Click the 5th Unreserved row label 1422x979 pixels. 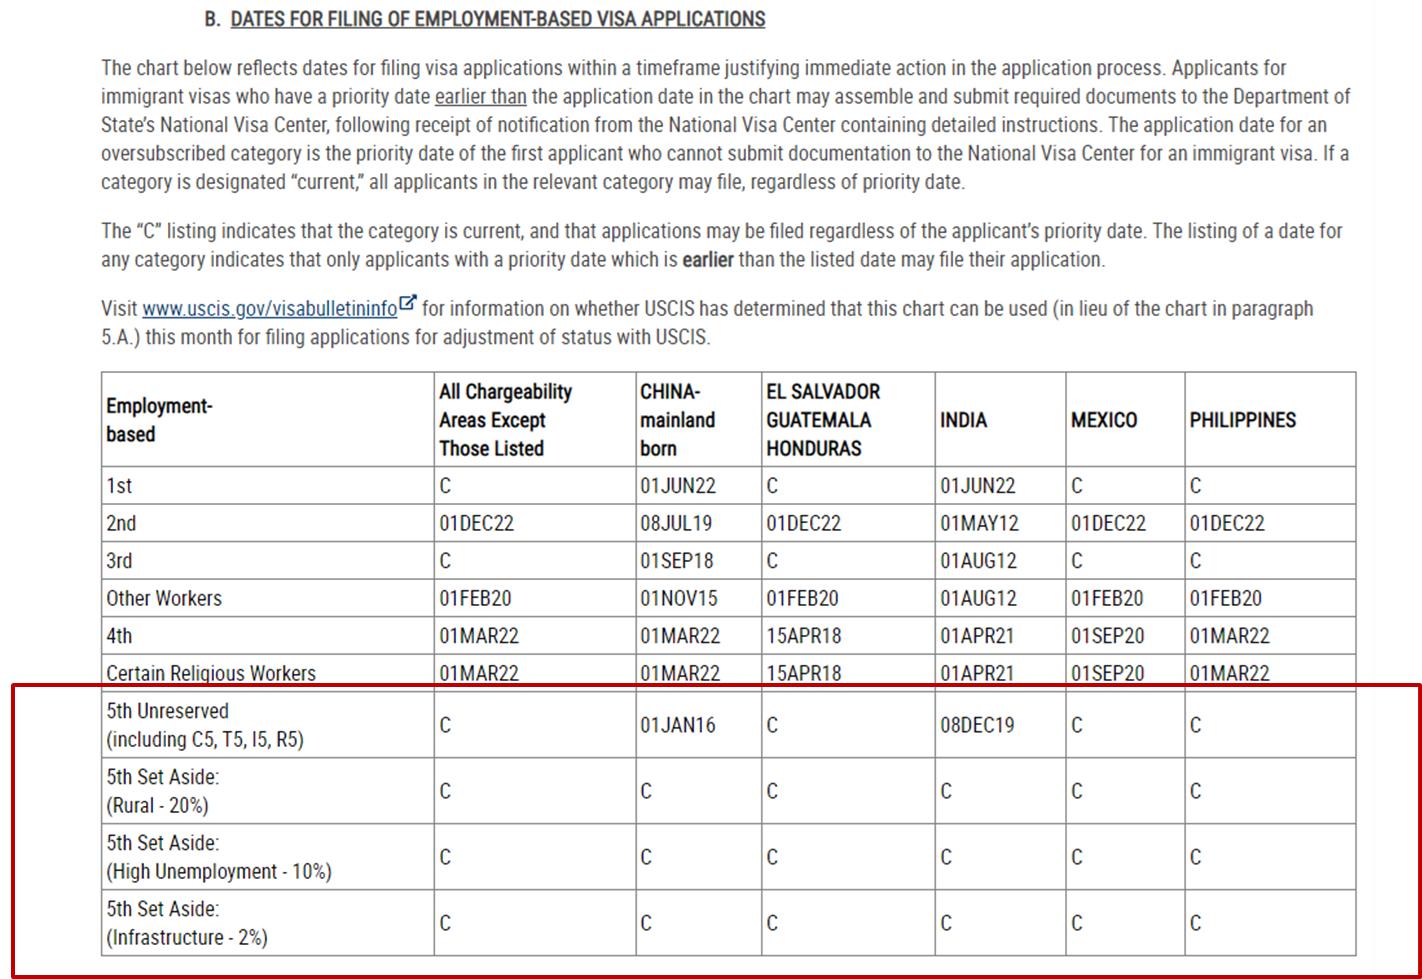[204, 725]
